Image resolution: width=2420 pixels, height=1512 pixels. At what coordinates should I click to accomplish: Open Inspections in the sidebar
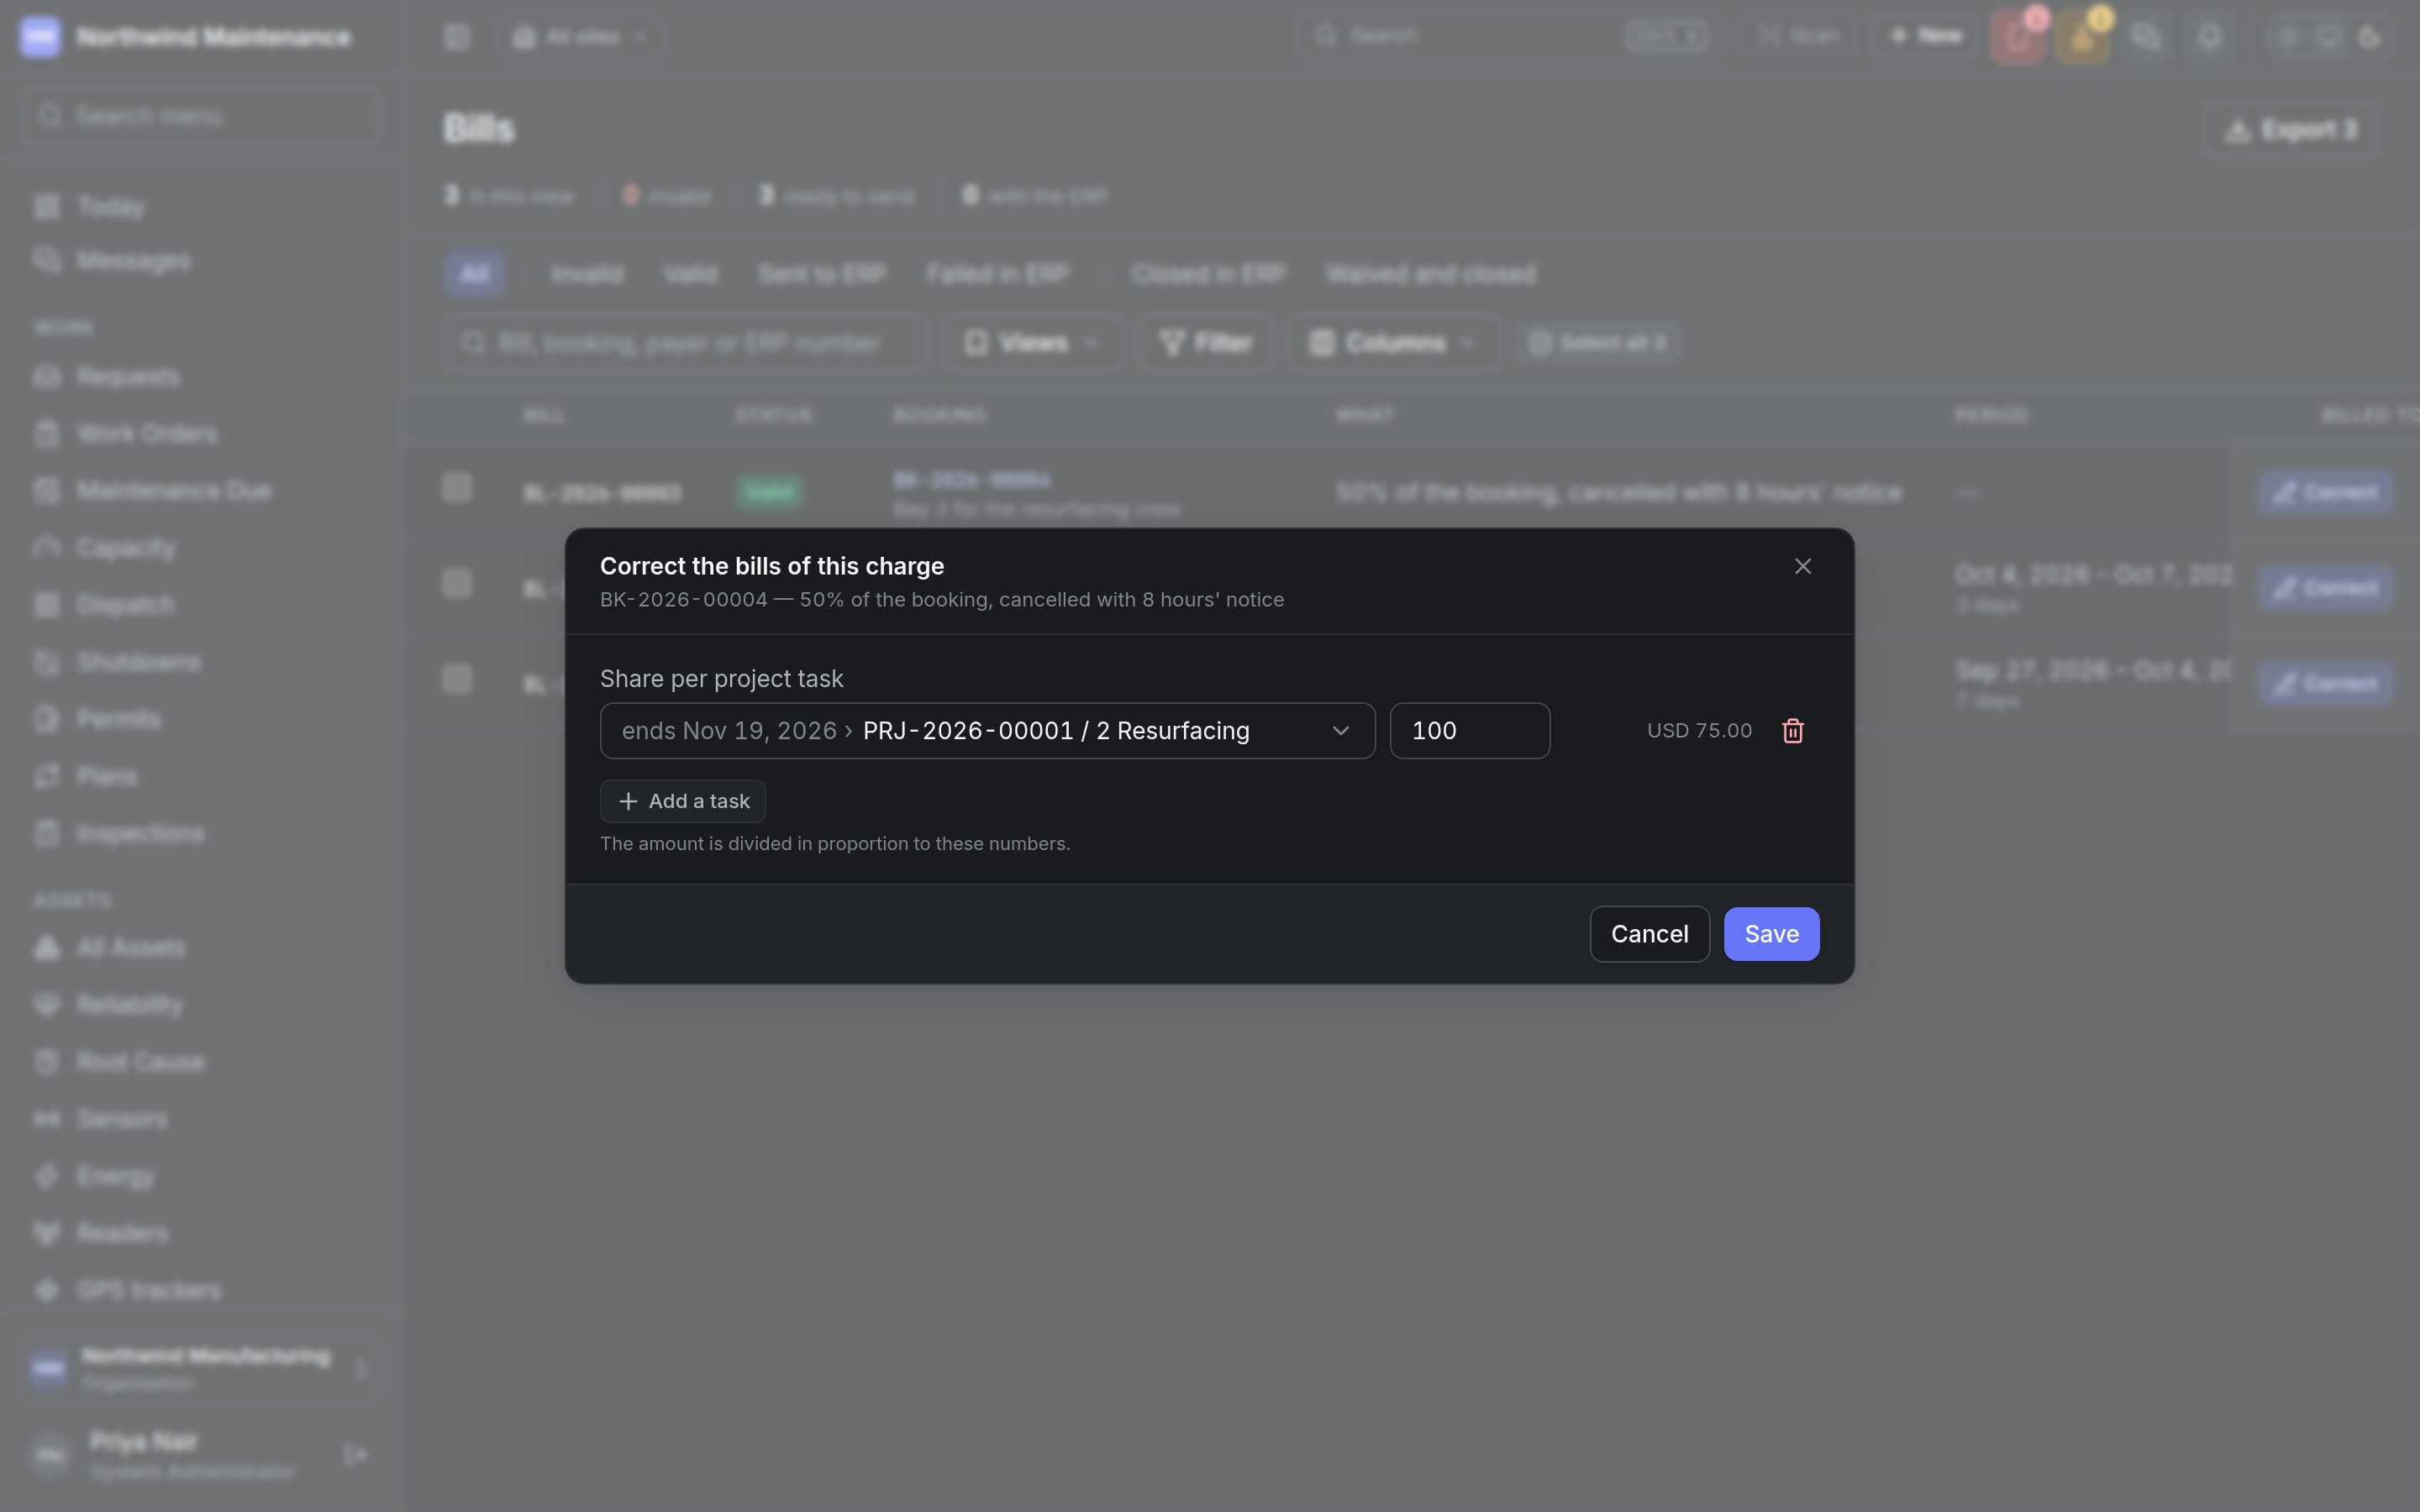pos(200,834)
